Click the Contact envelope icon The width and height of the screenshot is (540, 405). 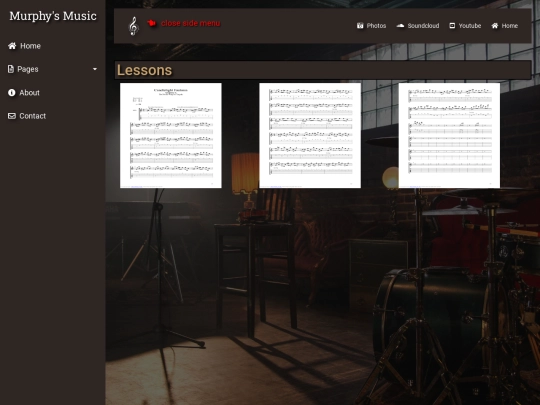click(x=12, y=116)
